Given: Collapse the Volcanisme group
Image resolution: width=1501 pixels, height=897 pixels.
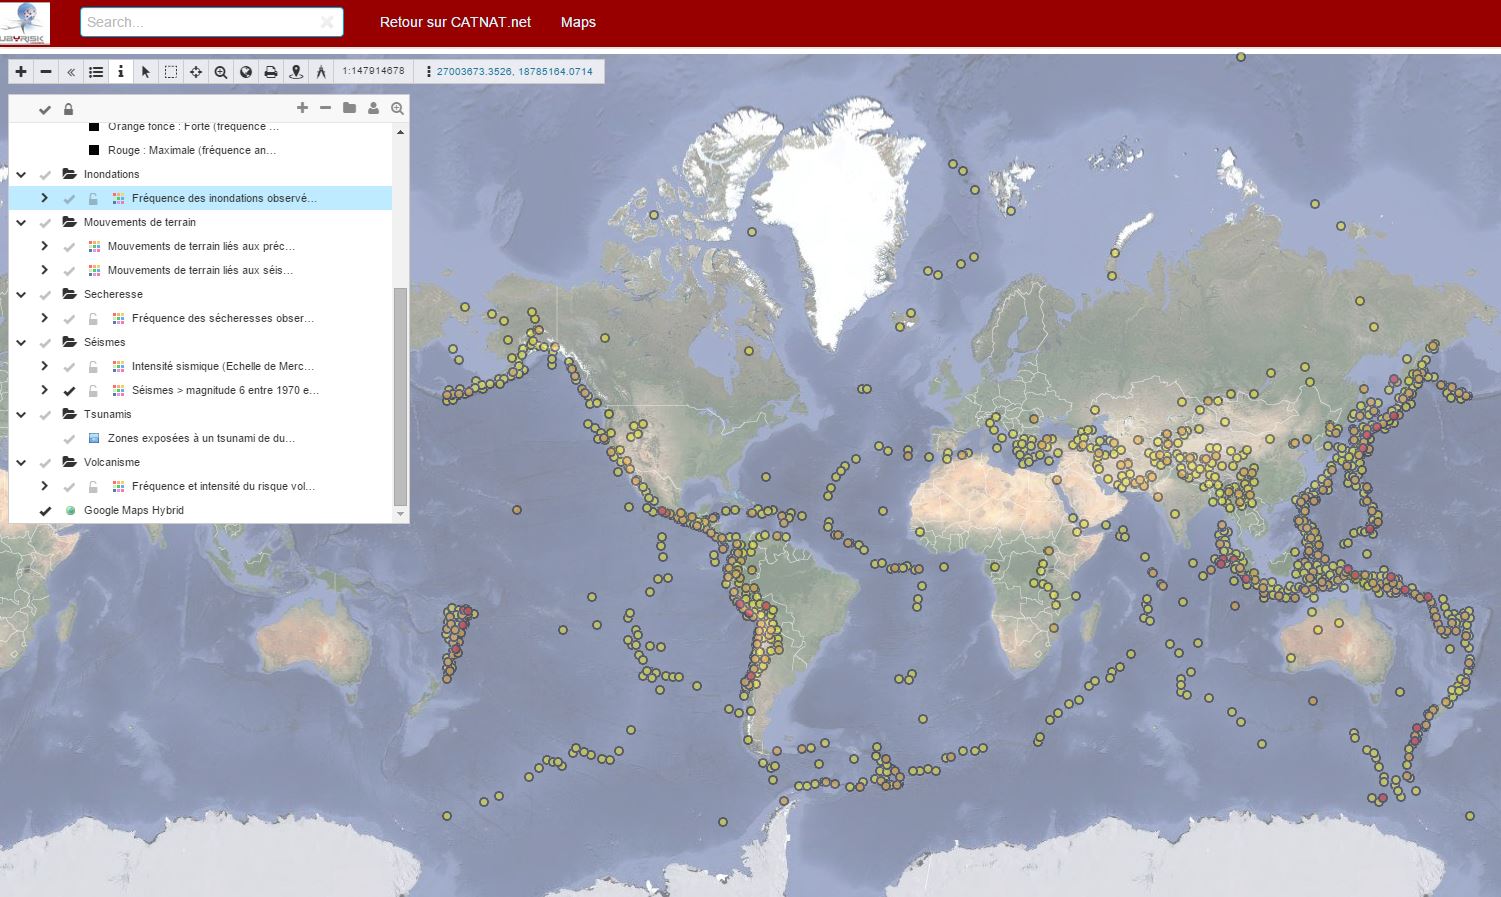Looking at the screenshot, I should coord(21,463).
